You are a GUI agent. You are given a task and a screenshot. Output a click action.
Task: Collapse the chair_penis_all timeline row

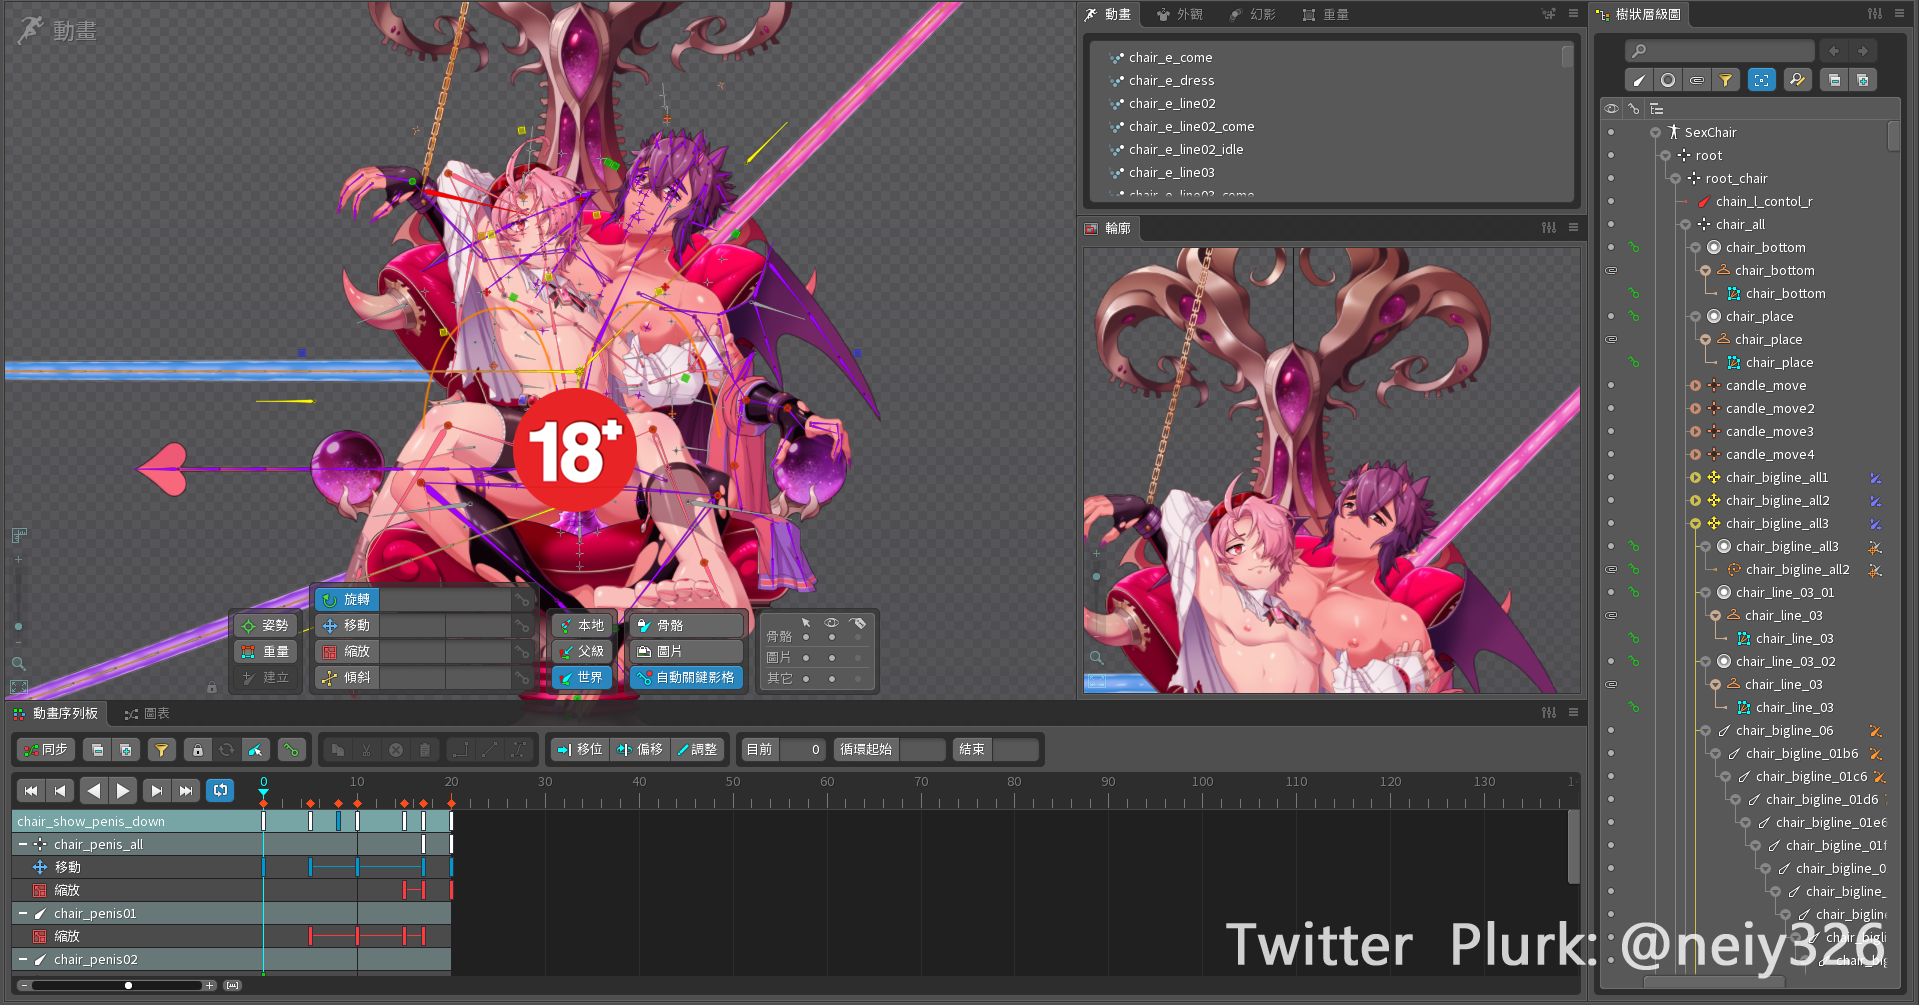(x=23, y=844)
